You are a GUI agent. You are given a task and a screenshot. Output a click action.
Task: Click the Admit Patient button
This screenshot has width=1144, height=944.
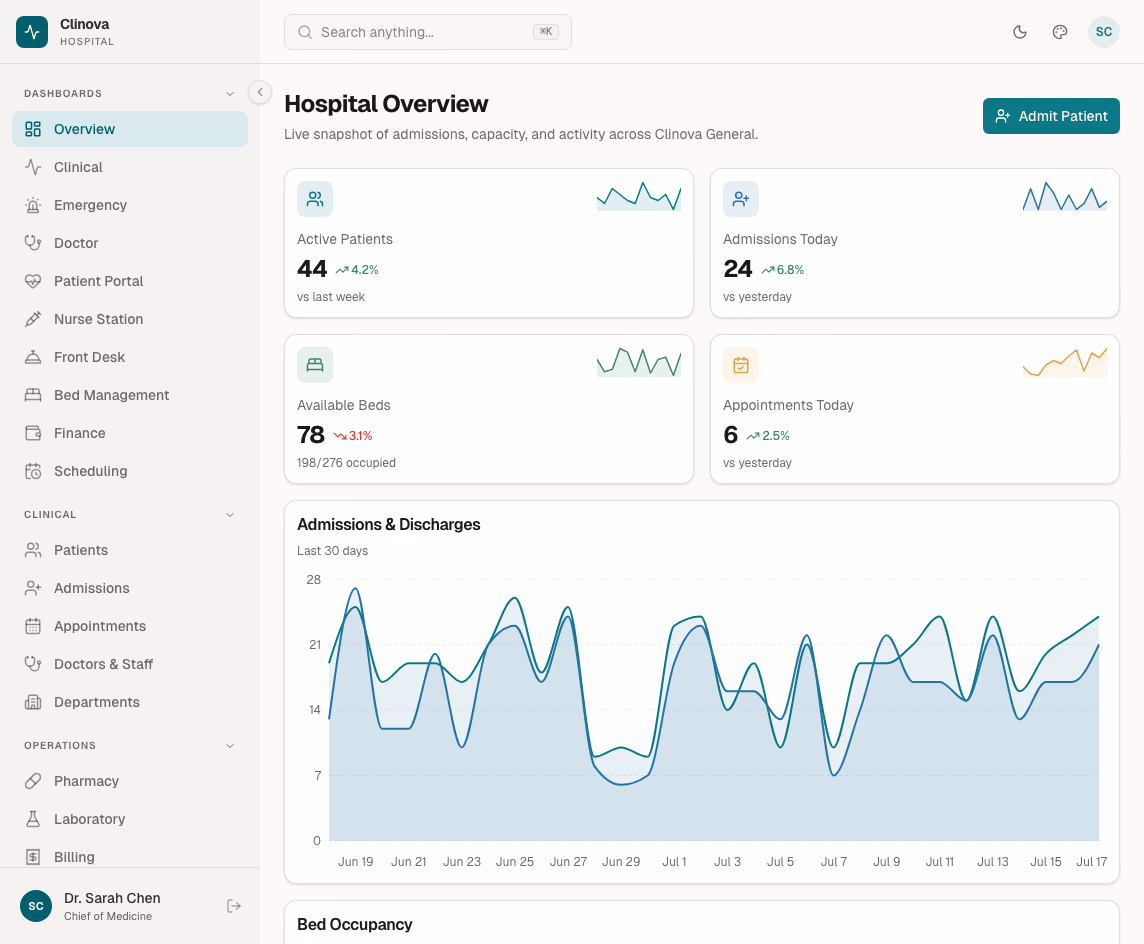coord(1051,116)
